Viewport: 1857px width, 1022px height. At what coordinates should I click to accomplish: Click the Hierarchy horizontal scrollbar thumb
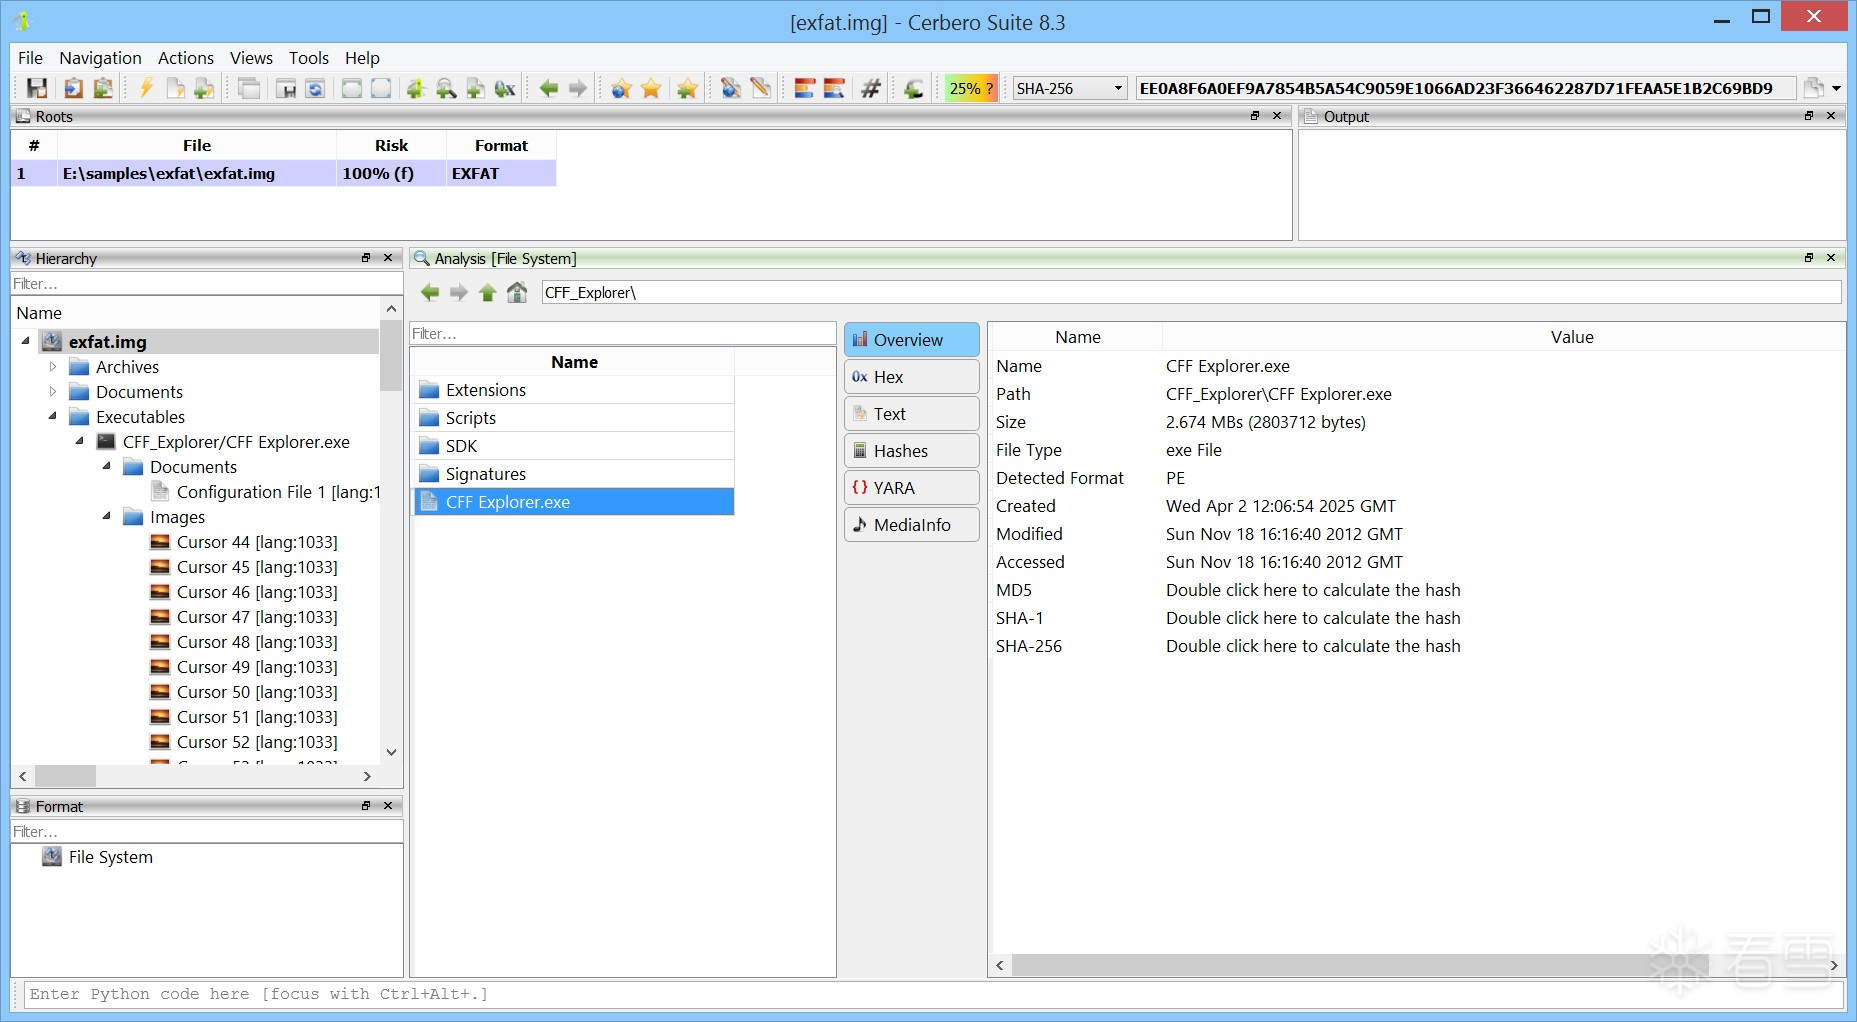[x=65, y=776]
